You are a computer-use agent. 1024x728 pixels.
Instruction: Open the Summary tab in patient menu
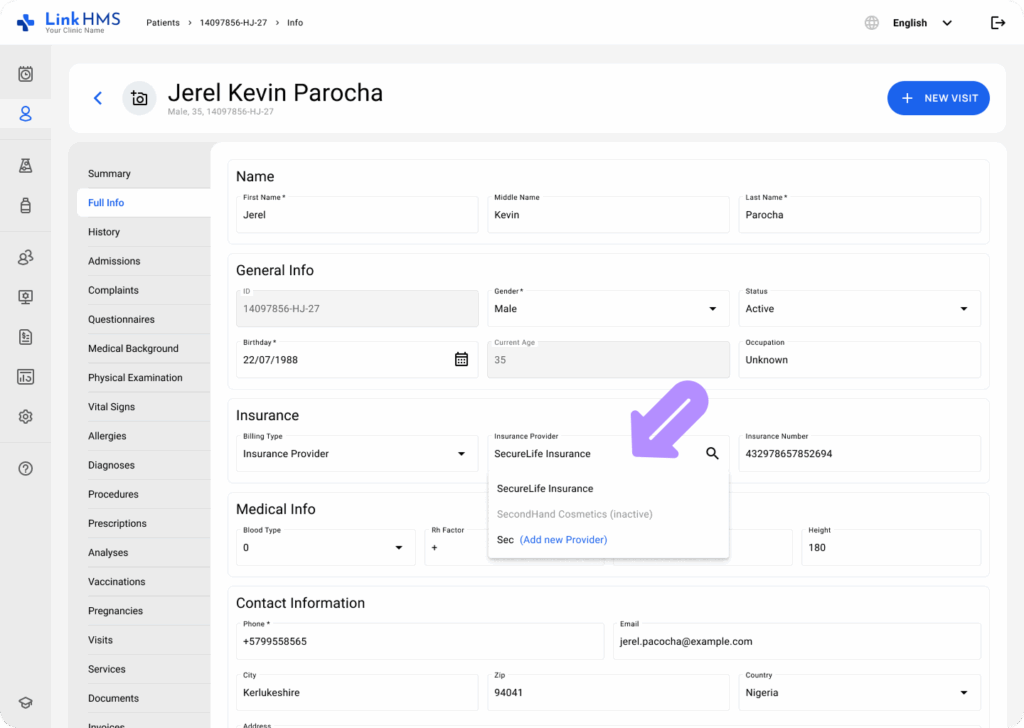point(110,174)
